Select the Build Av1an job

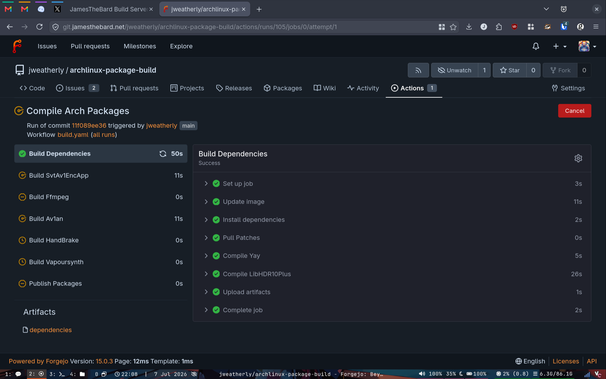100,219
